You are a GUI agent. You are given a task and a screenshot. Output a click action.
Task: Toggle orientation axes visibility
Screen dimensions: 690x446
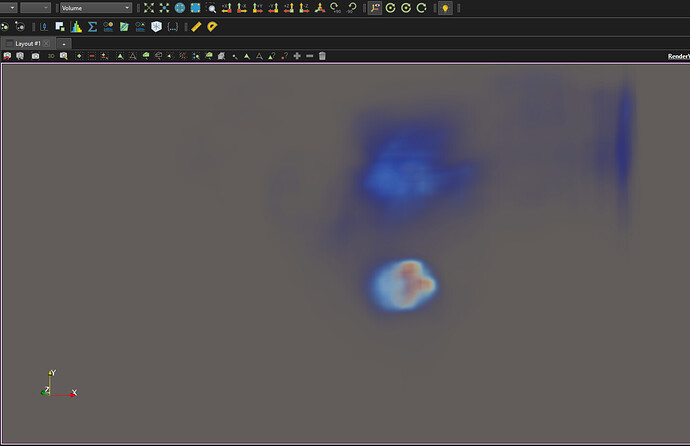375,8
